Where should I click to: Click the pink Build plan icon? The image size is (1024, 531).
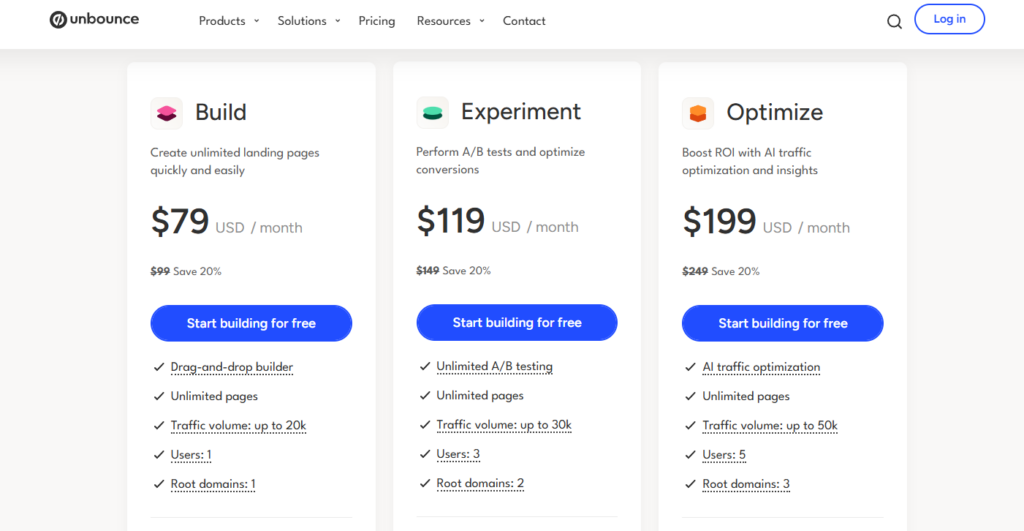tap(167, 113)
